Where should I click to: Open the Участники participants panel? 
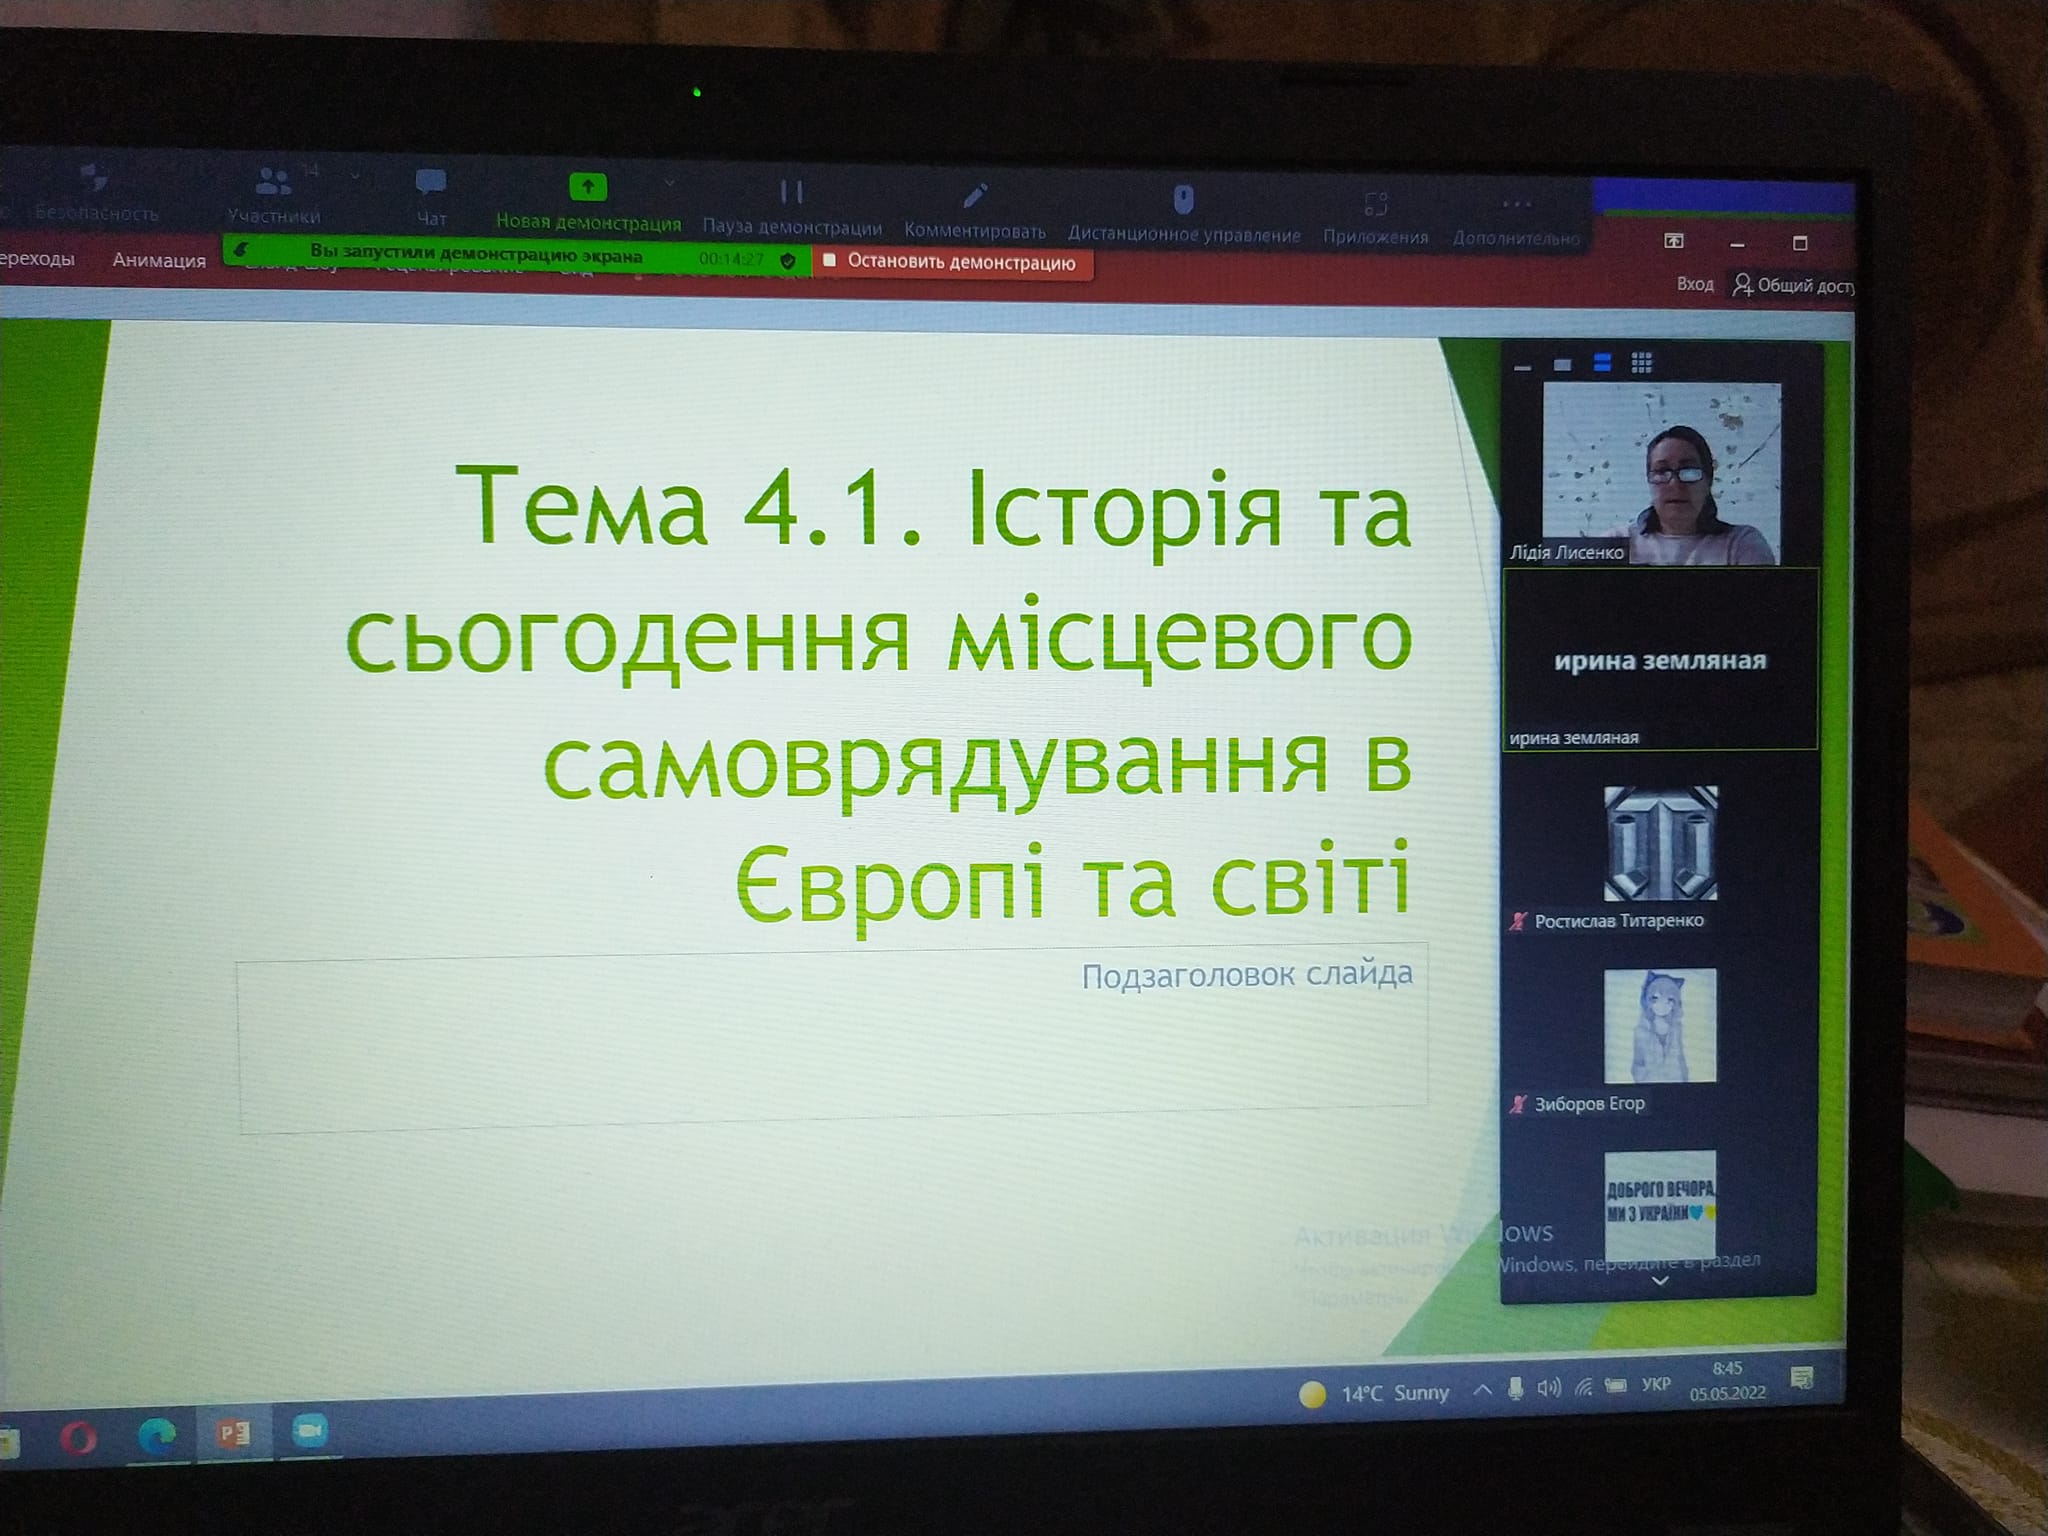tap(274, 193)
